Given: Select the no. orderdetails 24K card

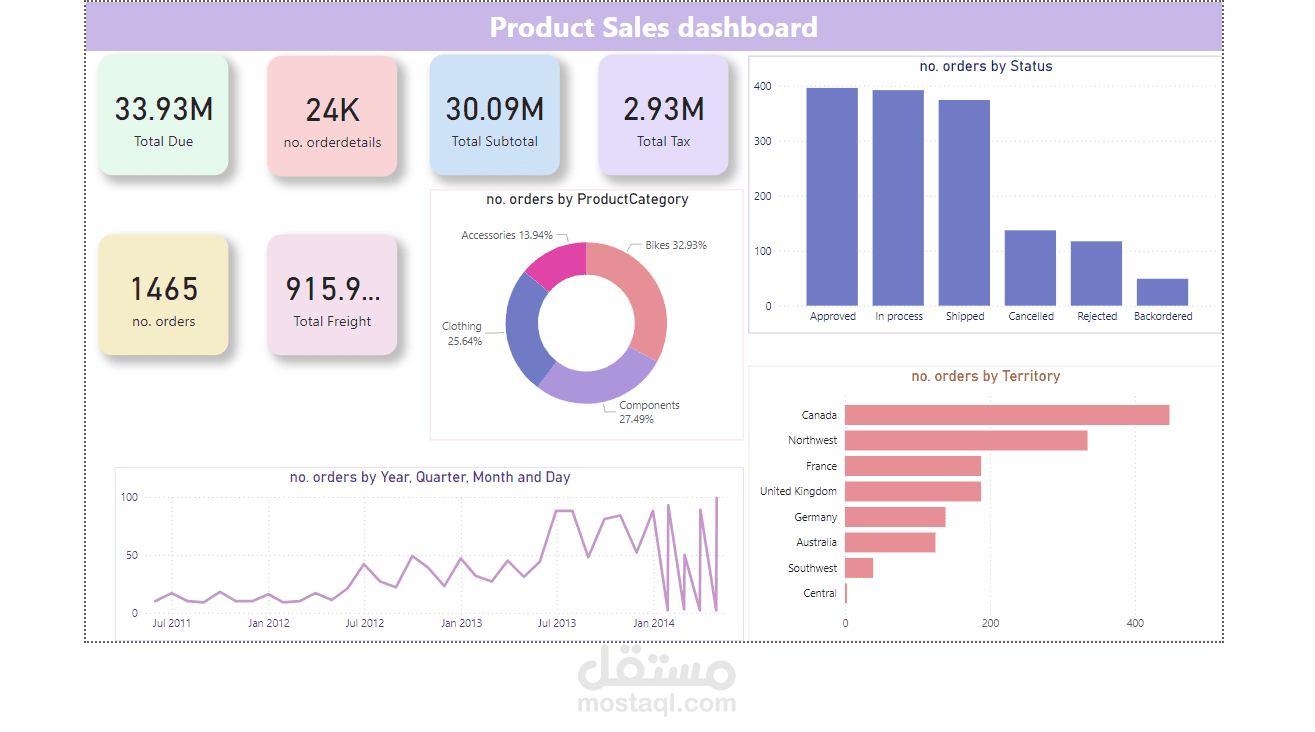Looking at the screenshot, I should tap(332, 116).
